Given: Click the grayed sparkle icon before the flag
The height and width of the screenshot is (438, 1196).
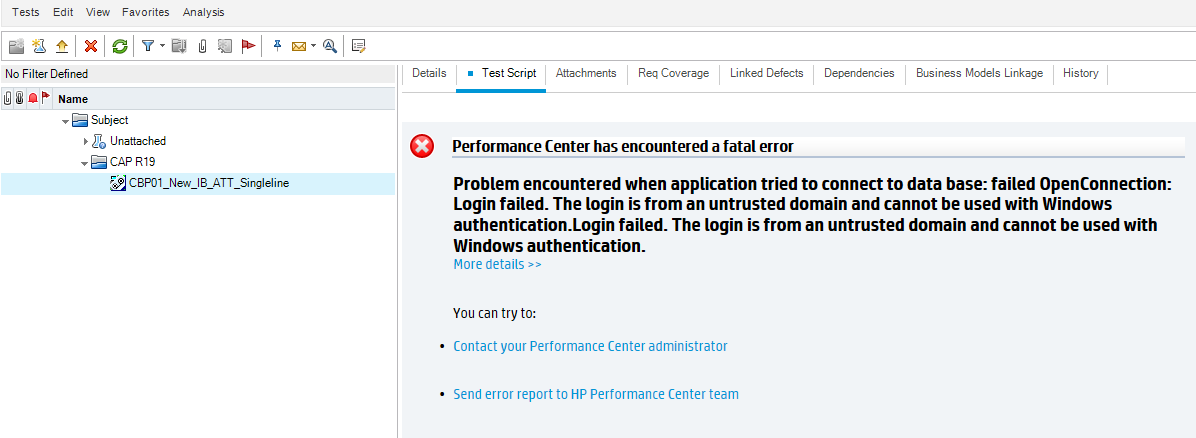Looking at the screenshot, I should coord(224,47).
